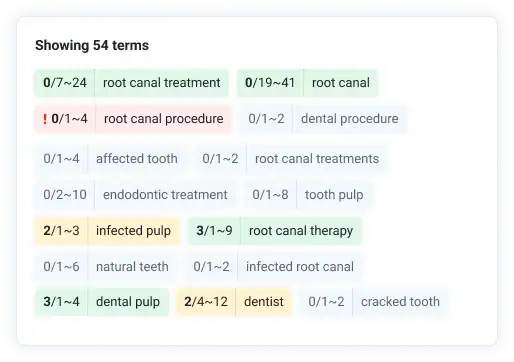Click the green 'dental pulp' term
Image resolution: width=514 pixels, height=362 pixels.
click(x=102, y=302)
